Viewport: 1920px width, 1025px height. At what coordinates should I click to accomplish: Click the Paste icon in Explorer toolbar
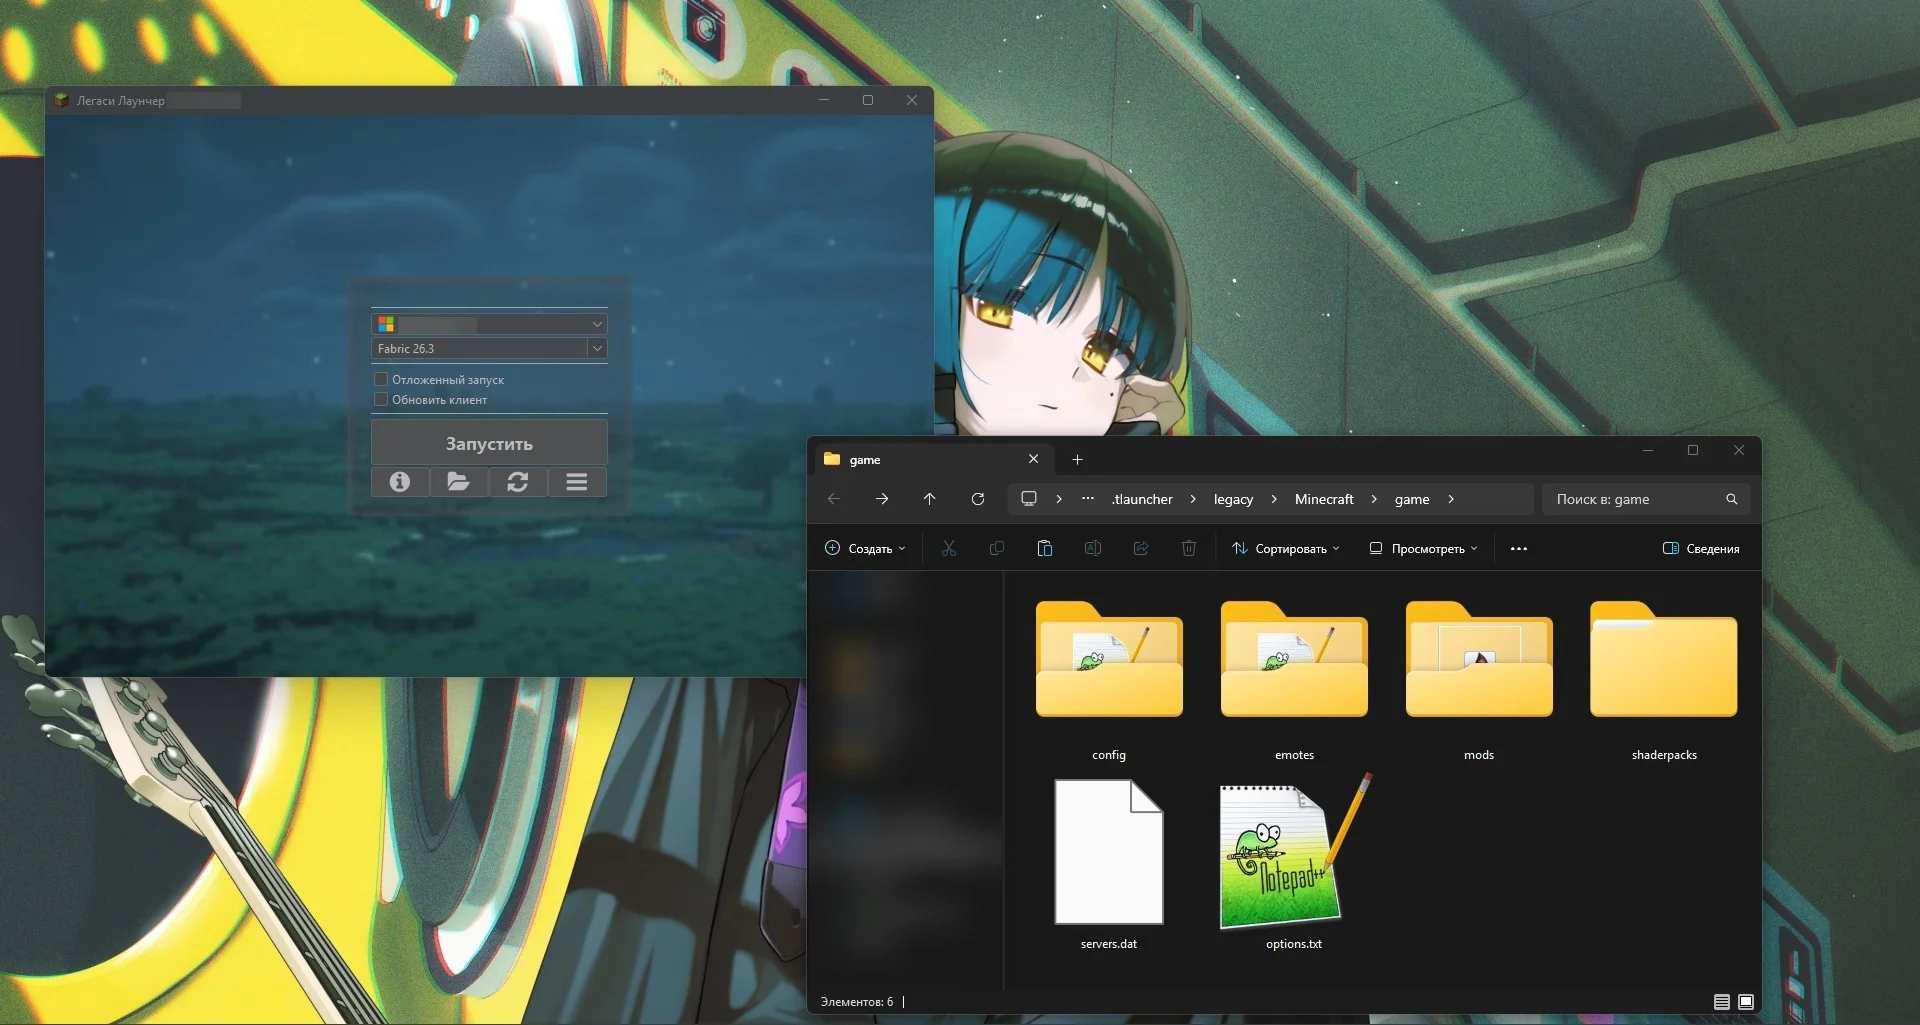point(1045,548)
